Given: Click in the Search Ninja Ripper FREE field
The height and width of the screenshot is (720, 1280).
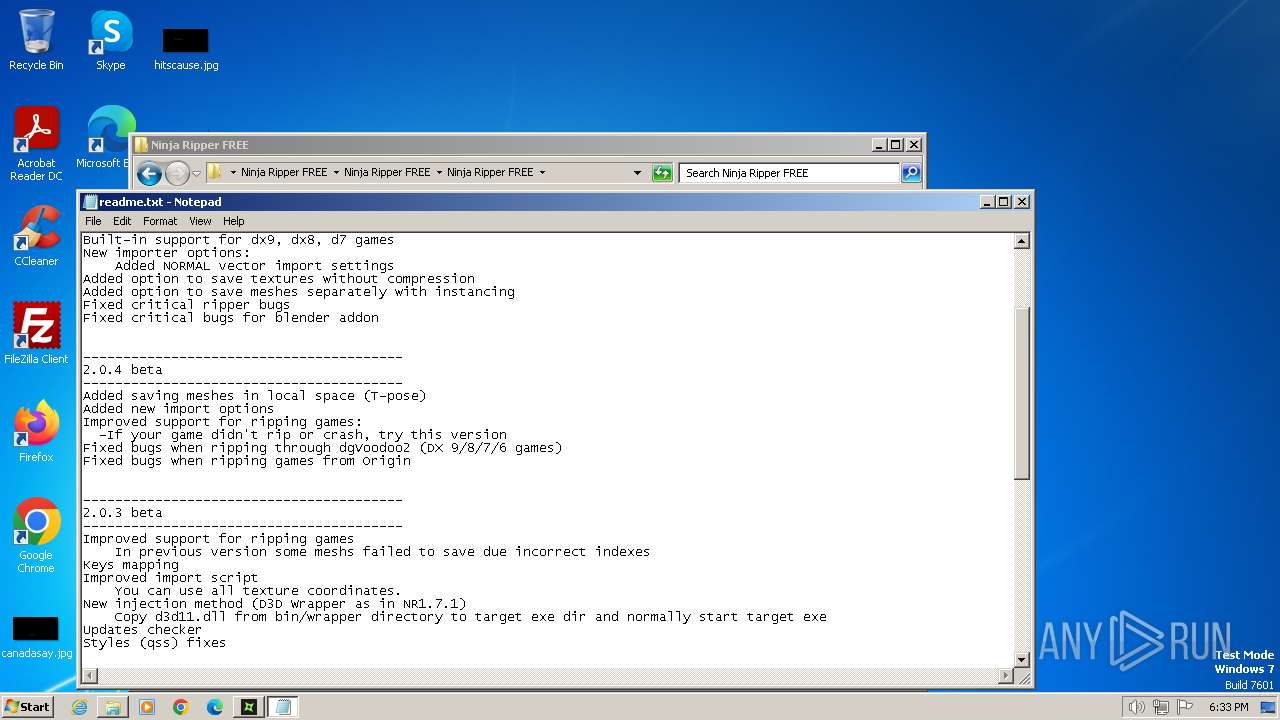Looking at the screenshot, I should (x=790, y=173).
